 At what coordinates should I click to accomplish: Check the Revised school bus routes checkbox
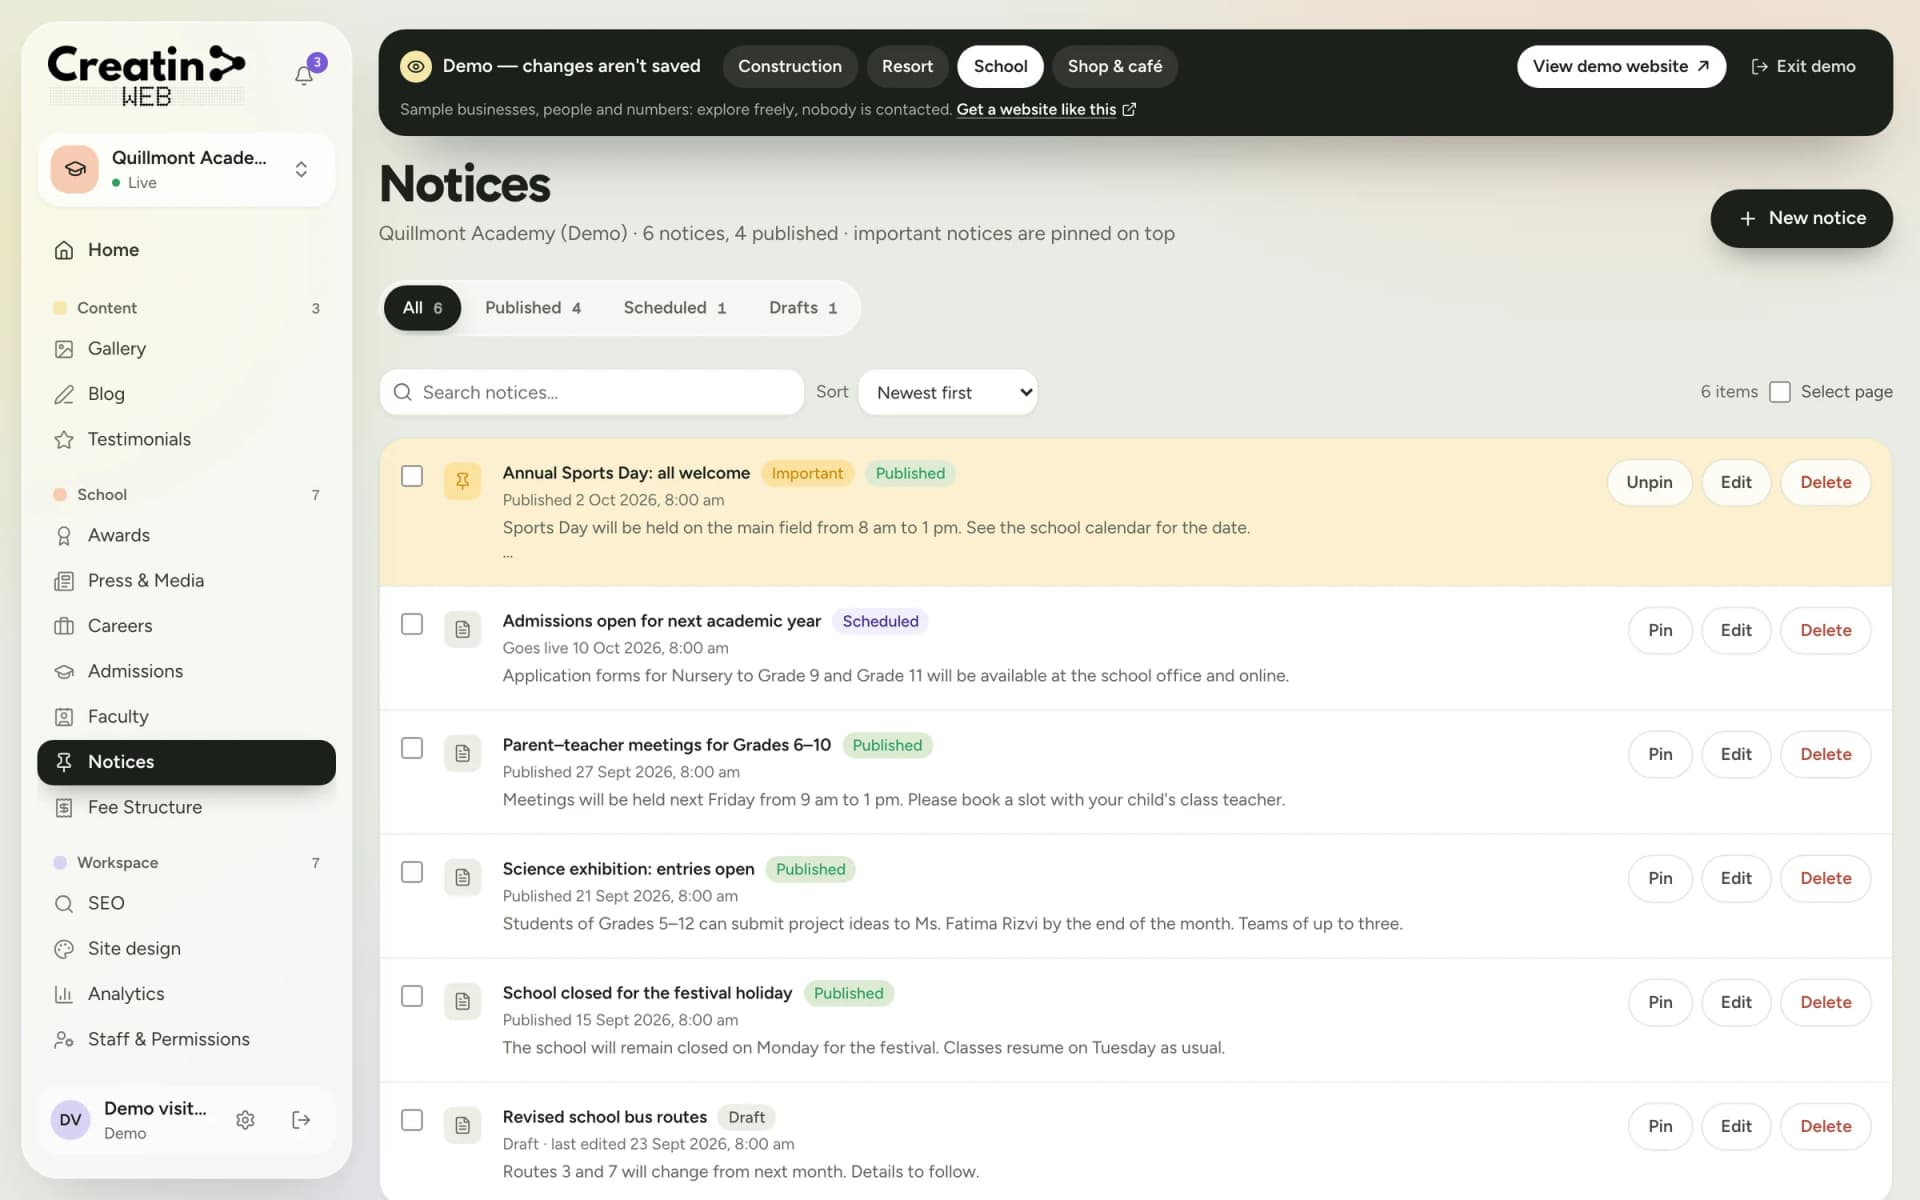point(412,1120)
